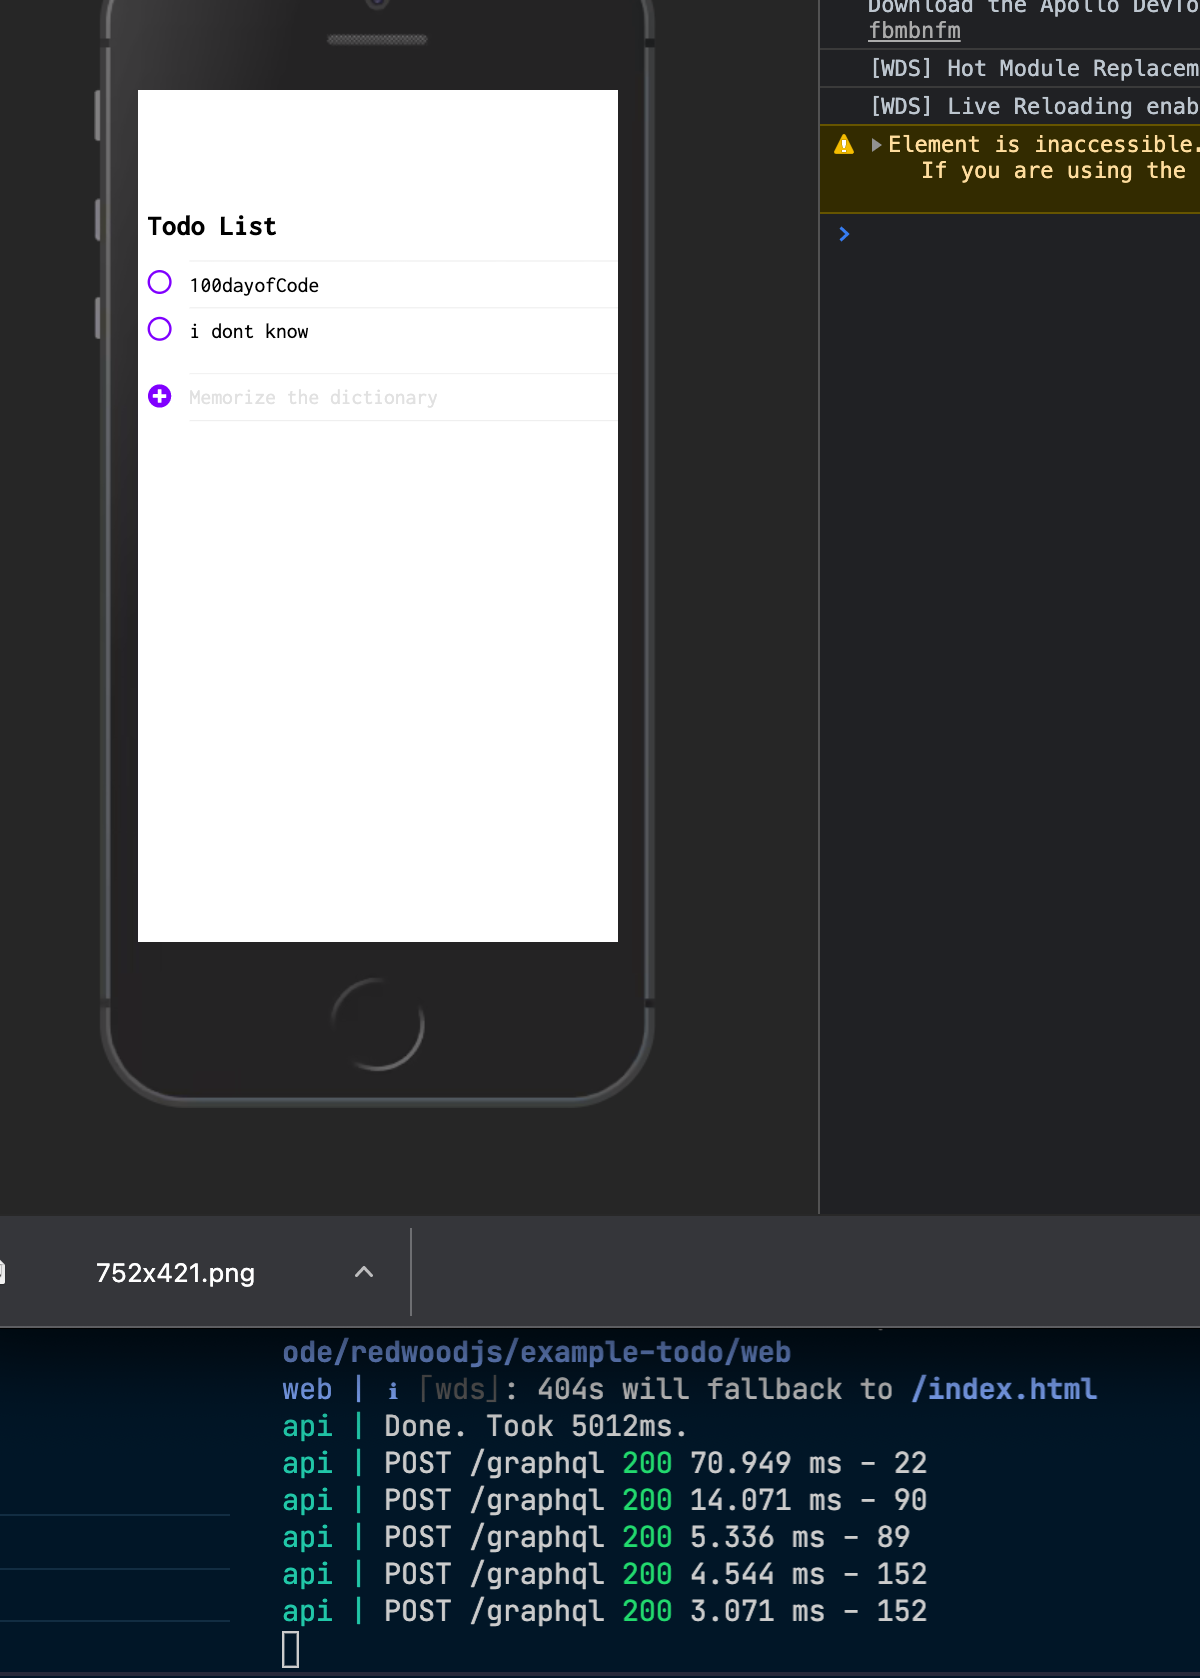Click the POST /graphql 5.336 ms line
Image resolution: width=1200 pixels, height=1678 pixels.
click(597, 1537)
